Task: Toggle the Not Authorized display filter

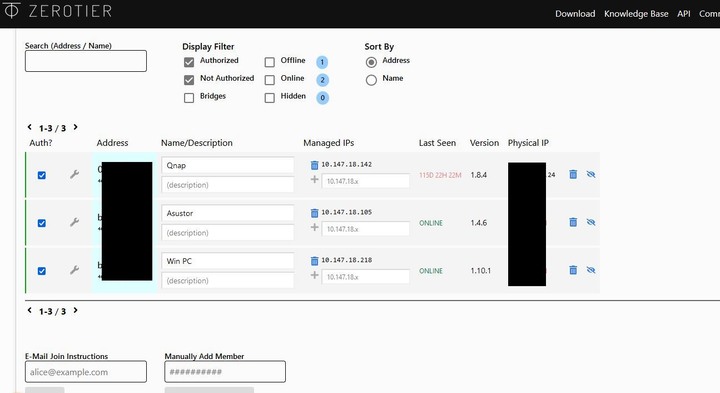Action: (x=189, y=80)
